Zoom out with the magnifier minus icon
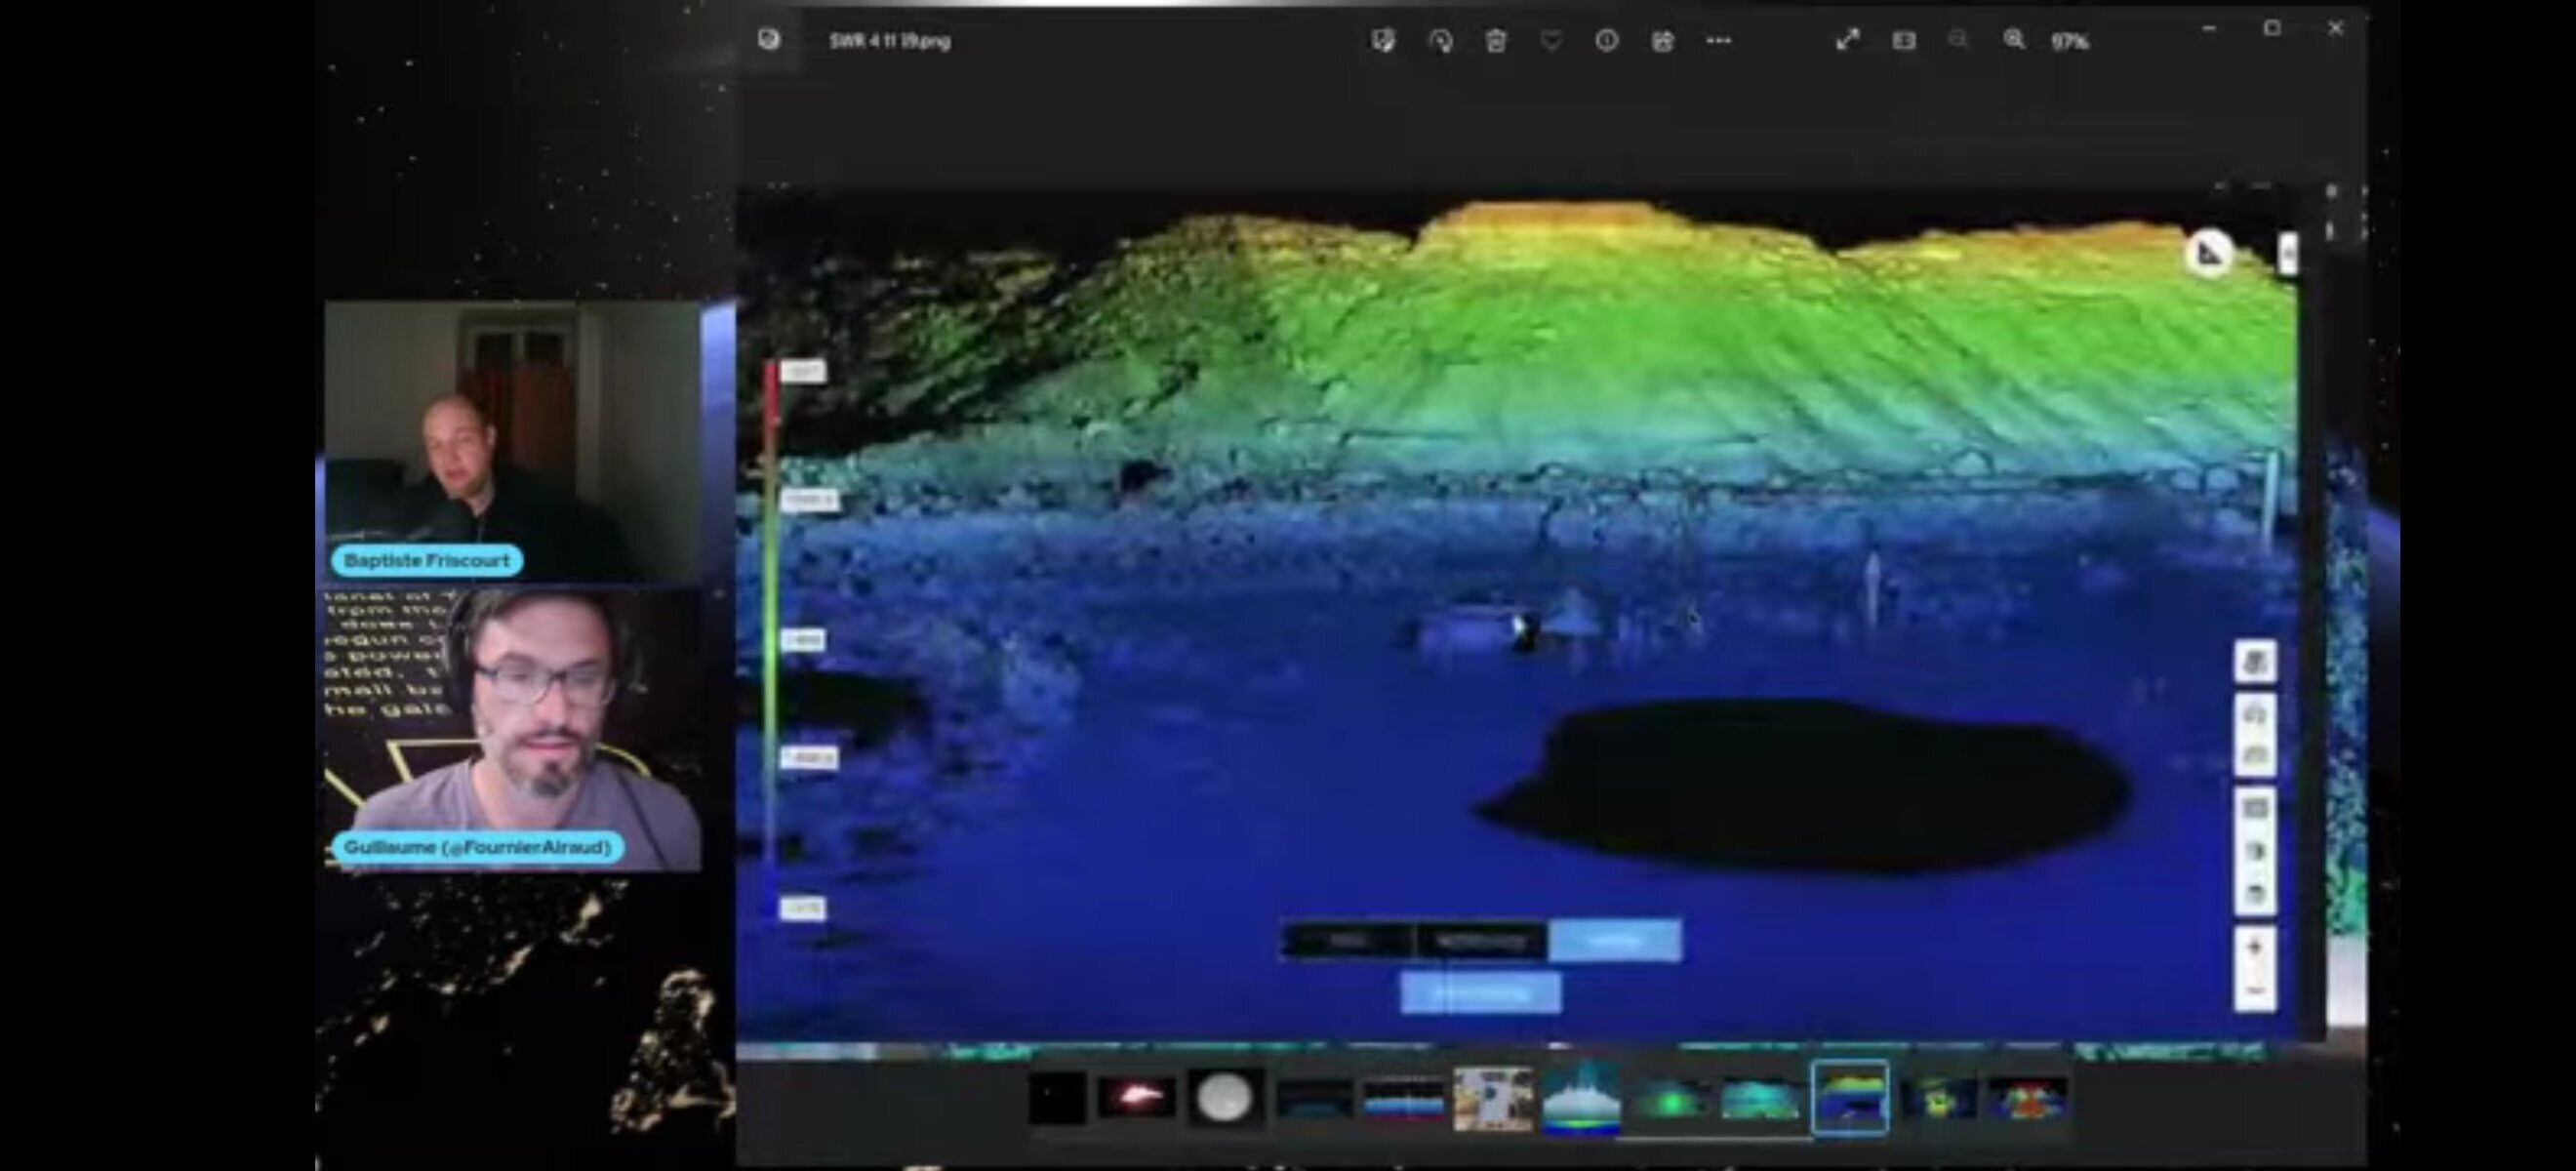Screen dimensions: 2576x1171 point(1958,40)
